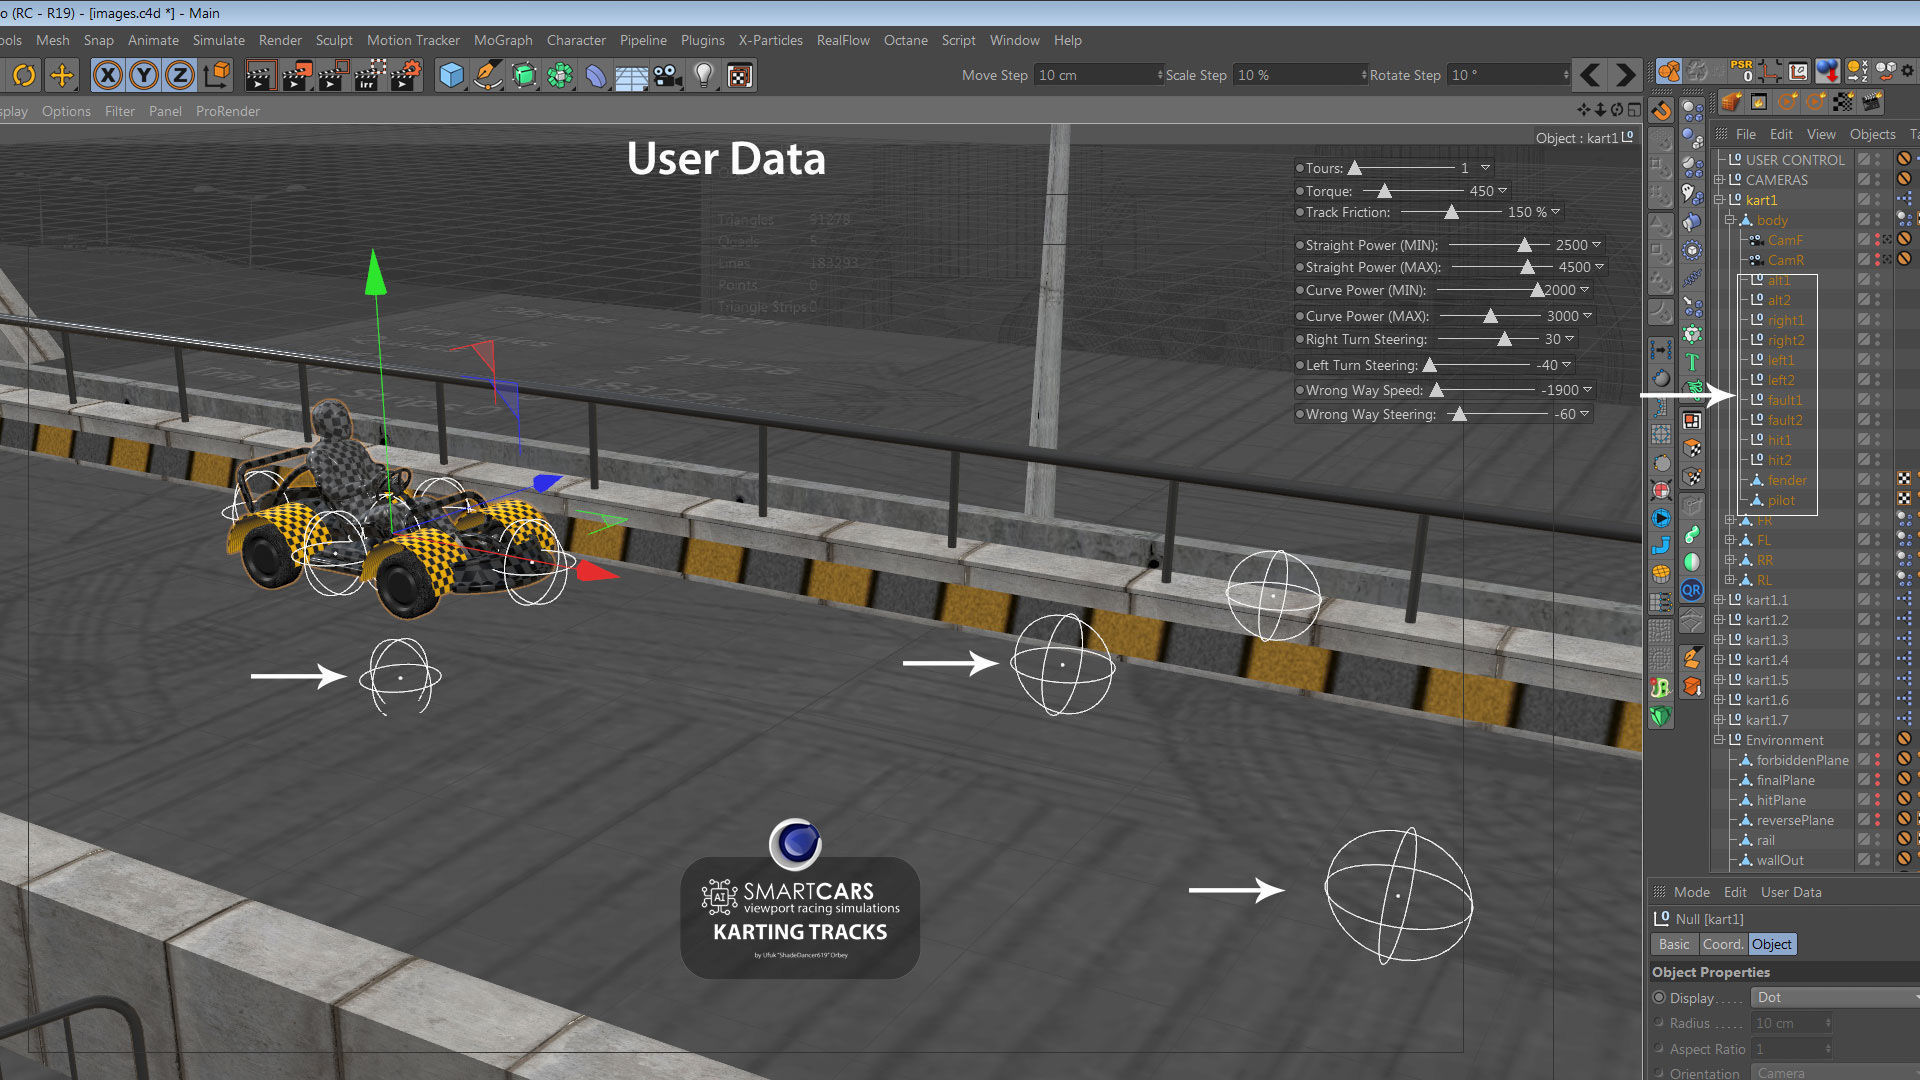Click the Torque slider handle
Image resolution: width=1920 pixels, height=1080 pixels.
(1384, 191)
